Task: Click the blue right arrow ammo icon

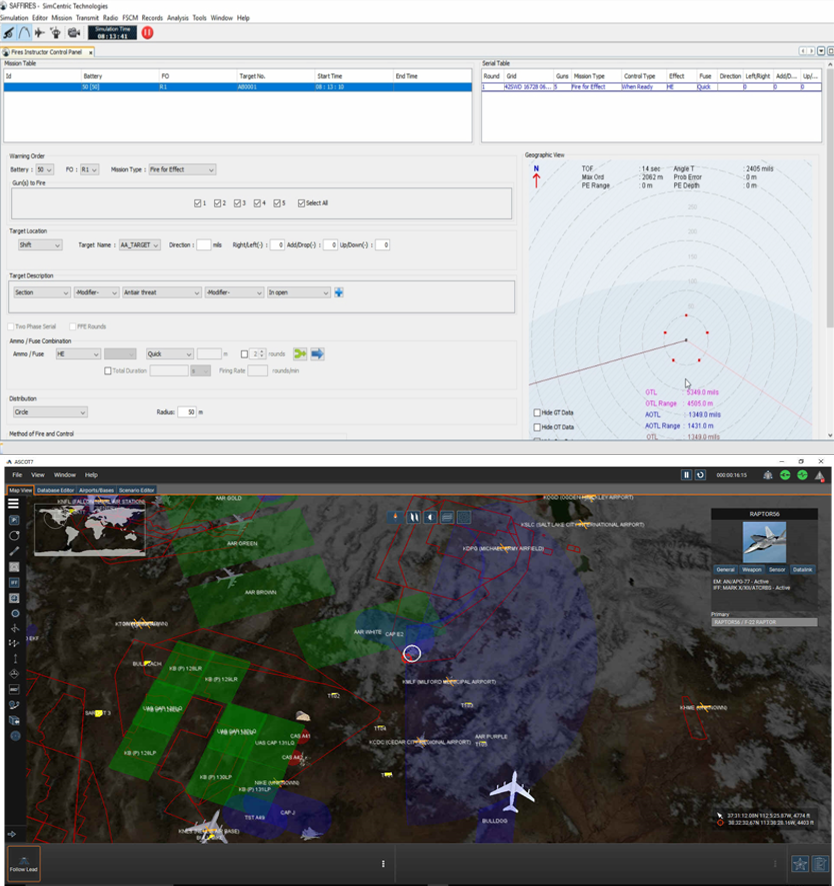Action: pyautogui.click(x=318, y=354)
